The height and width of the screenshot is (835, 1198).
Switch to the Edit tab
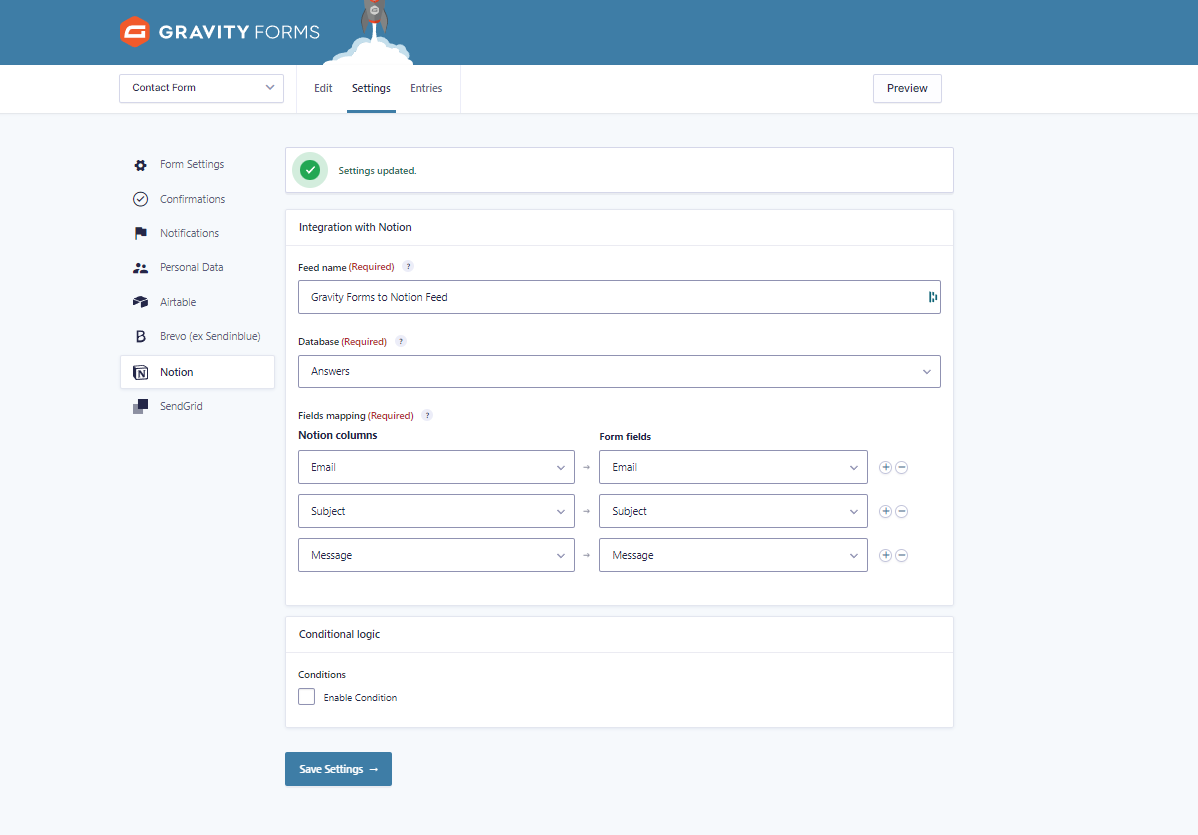click(323, 89)
